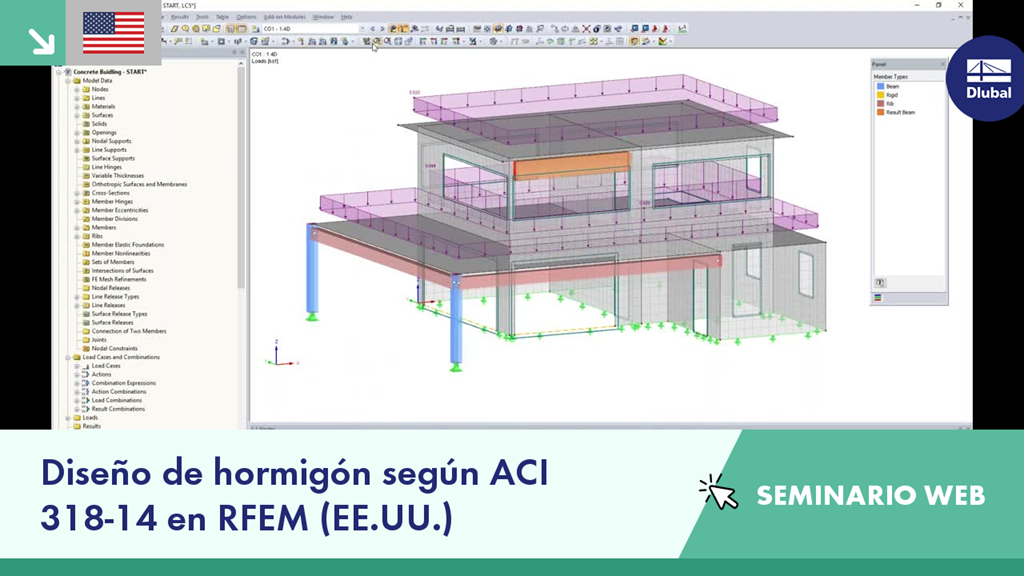Close the Panel with its X button
The height and width of the screenshot is (576, 1024).
click(942, 64)
